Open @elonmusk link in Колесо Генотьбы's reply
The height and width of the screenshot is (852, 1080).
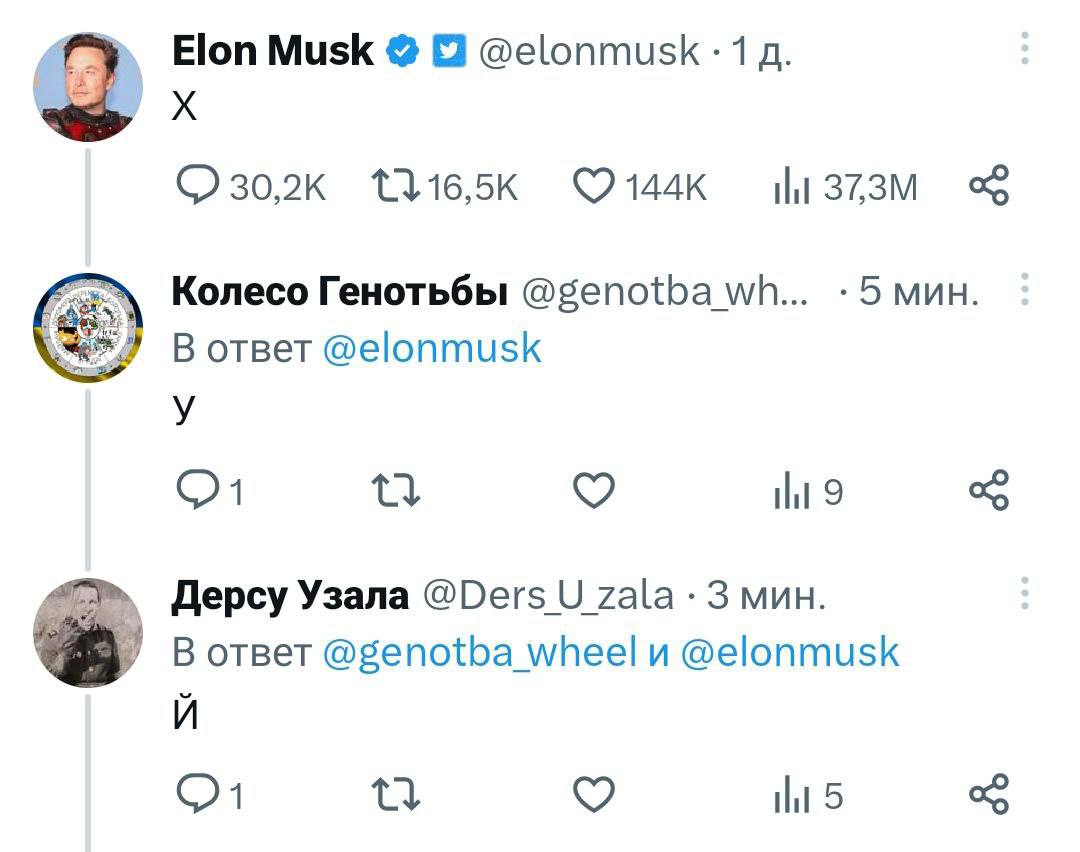point(432,348)
